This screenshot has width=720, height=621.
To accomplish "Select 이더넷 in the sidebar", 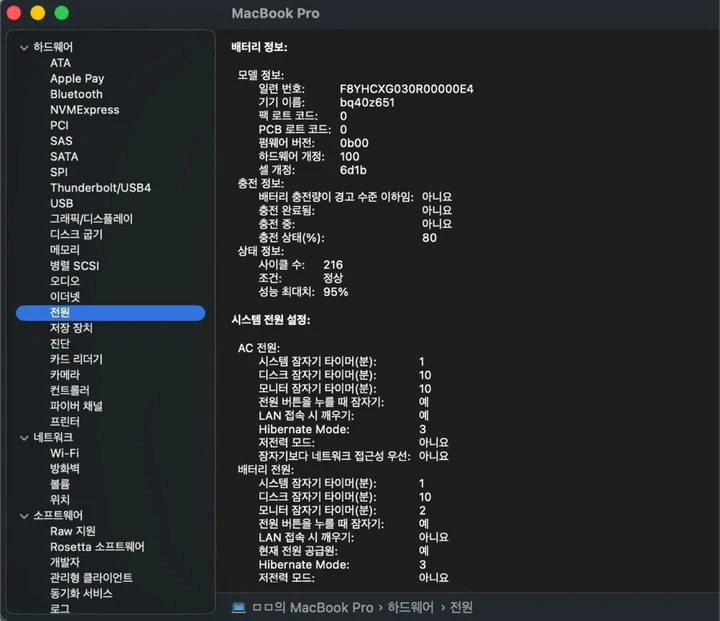I will point(65,297).
